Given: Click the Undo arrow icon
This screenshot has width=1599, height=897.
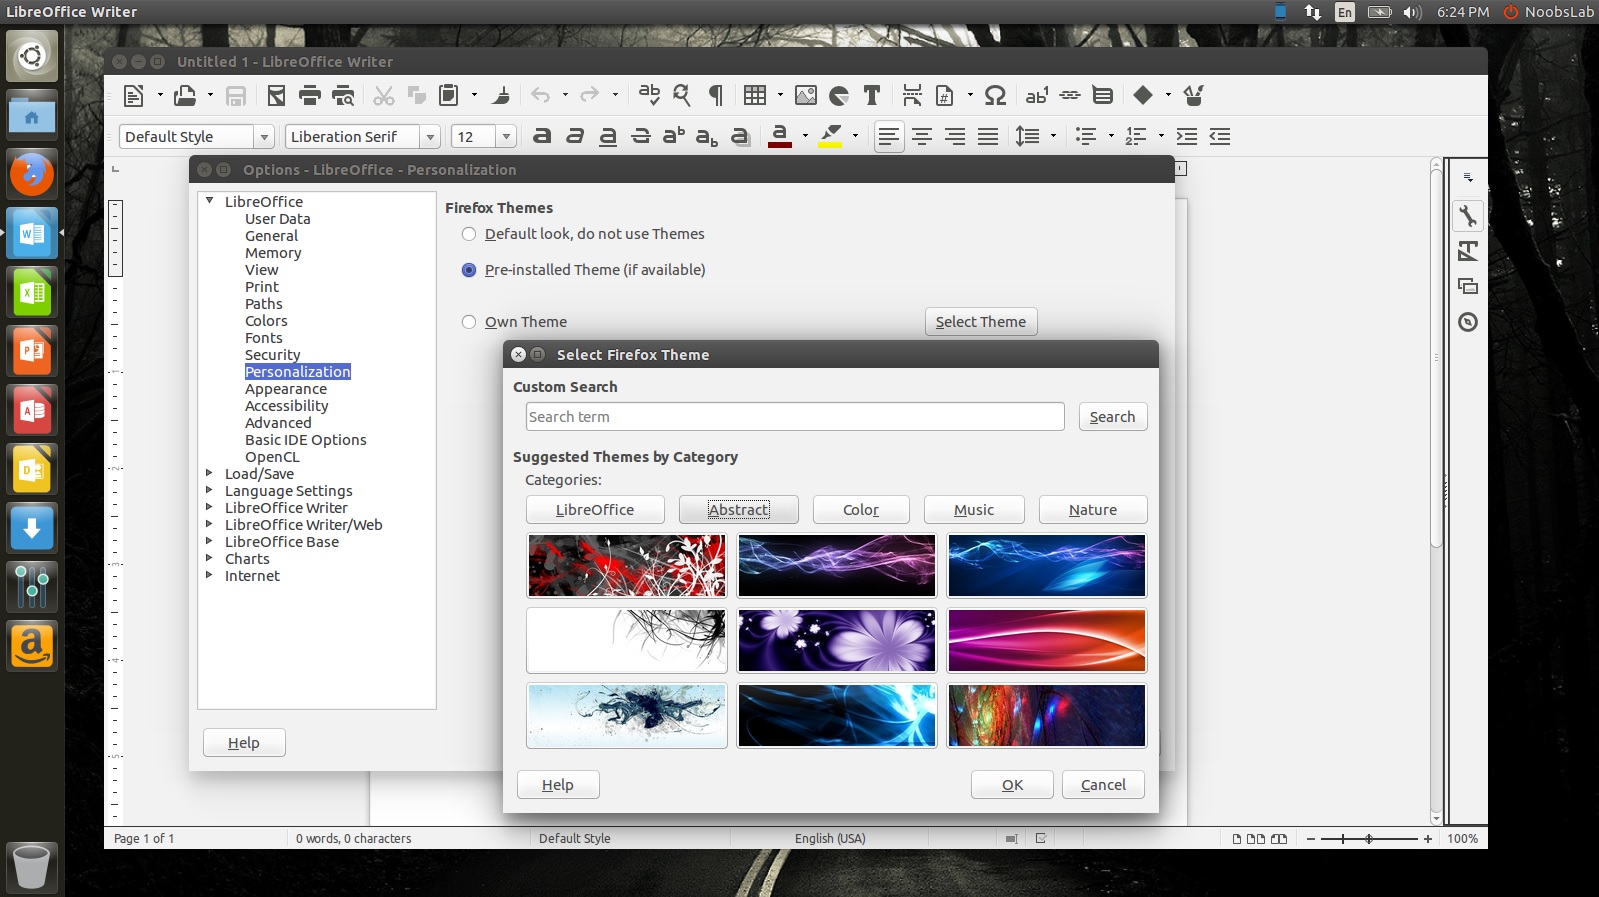Looking at the screenshot, I should click(x=541, y=96).
